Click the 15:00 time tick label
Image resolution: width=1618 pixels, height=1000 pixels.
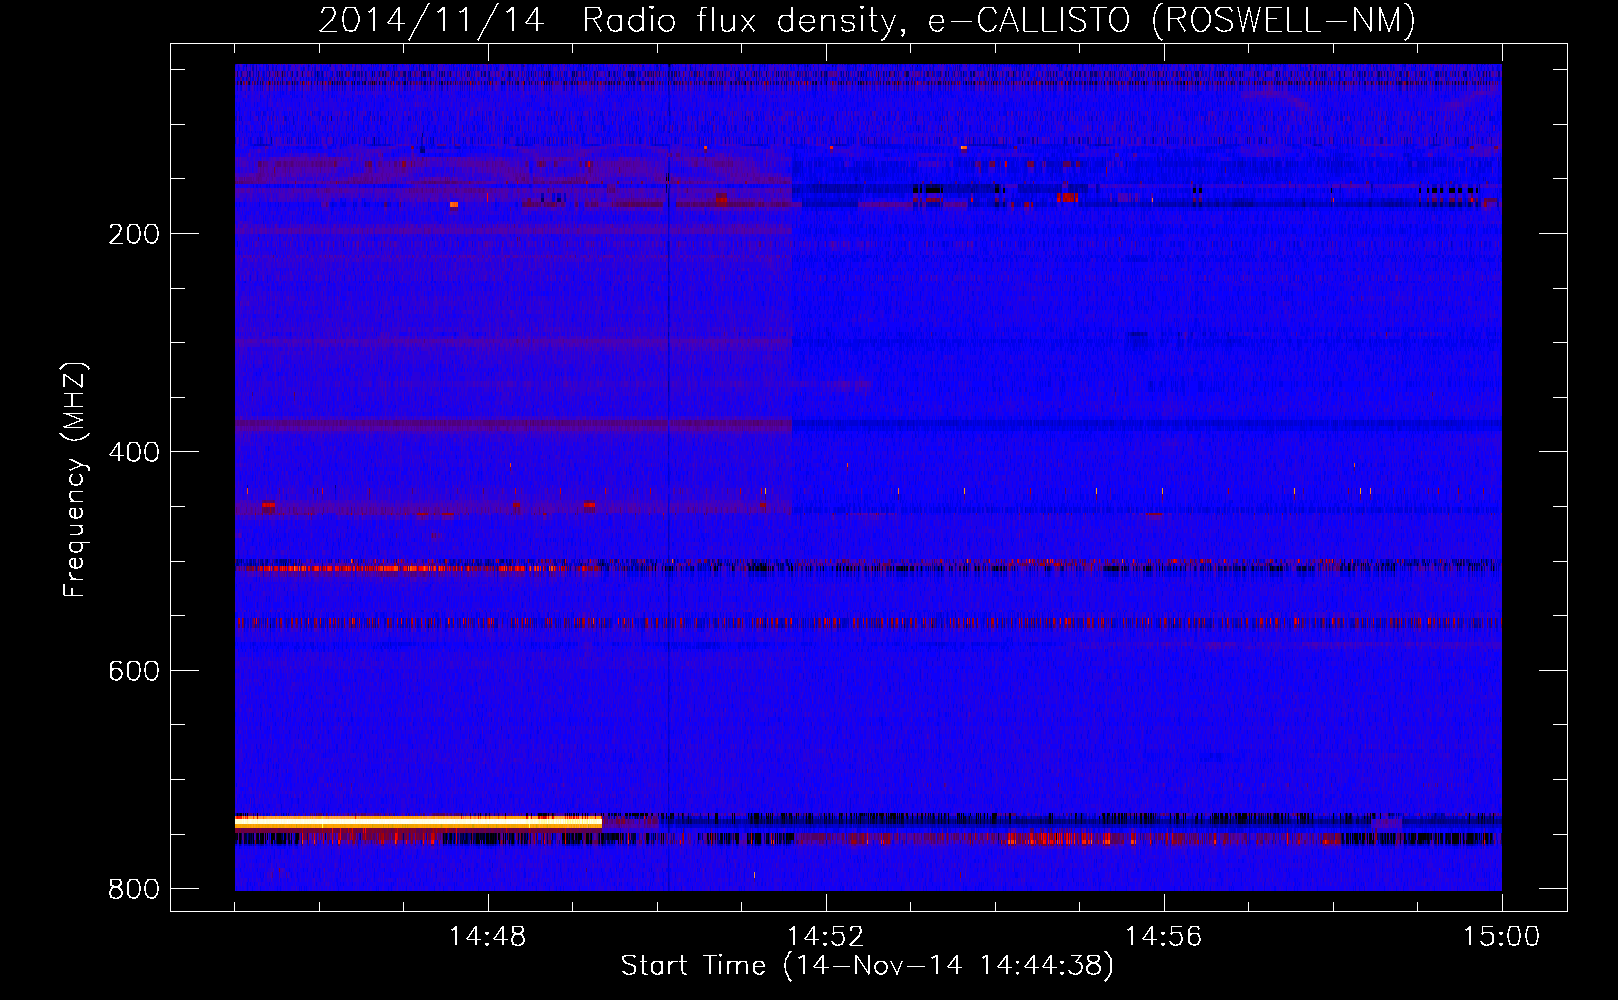pos(1501,936)
